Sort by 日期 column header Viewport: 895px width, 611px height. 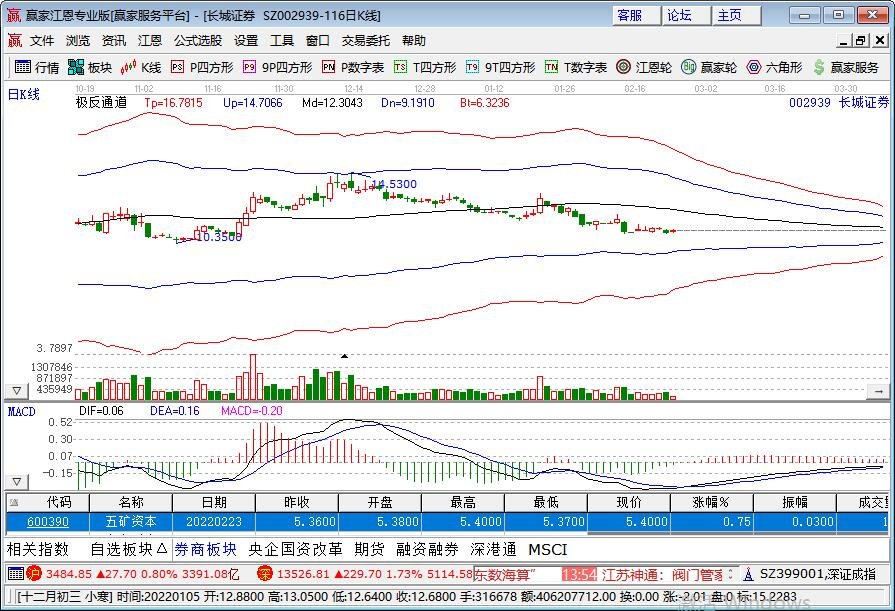[x=213, y=503]
